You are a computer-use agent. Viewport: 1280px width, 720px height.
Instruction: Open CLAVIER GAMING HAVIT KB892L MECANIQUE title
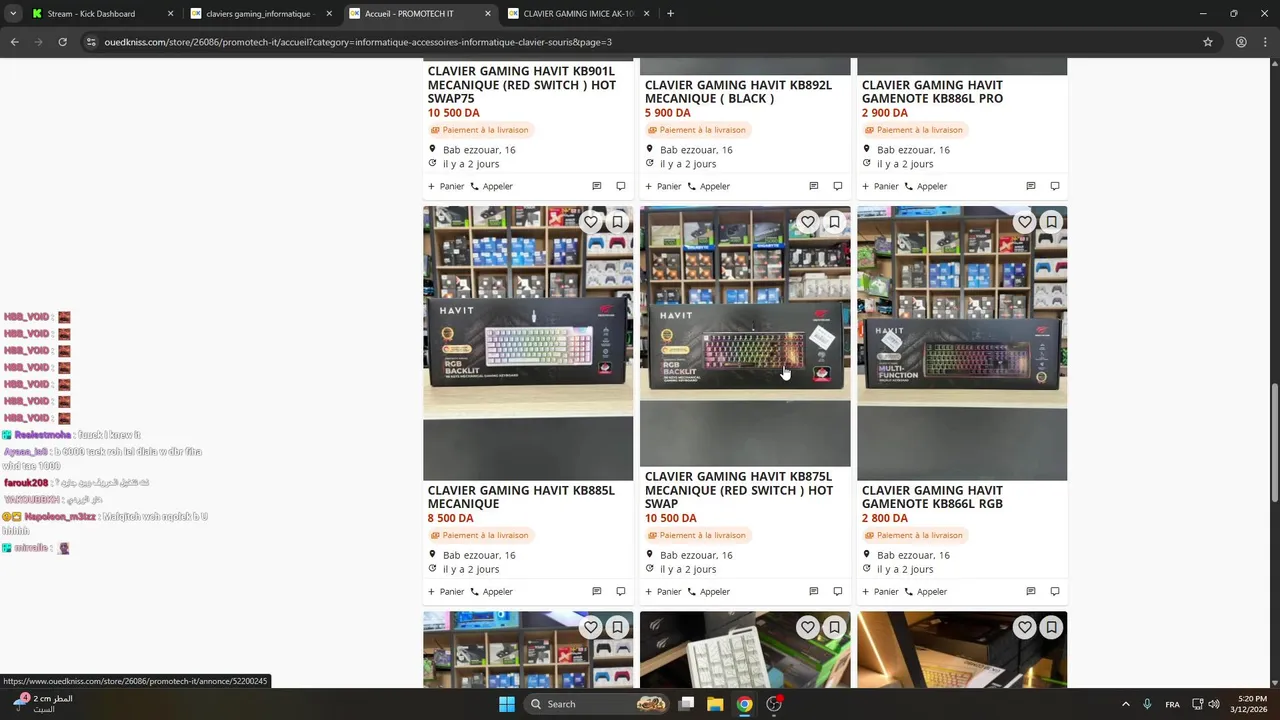pos(738,92)
